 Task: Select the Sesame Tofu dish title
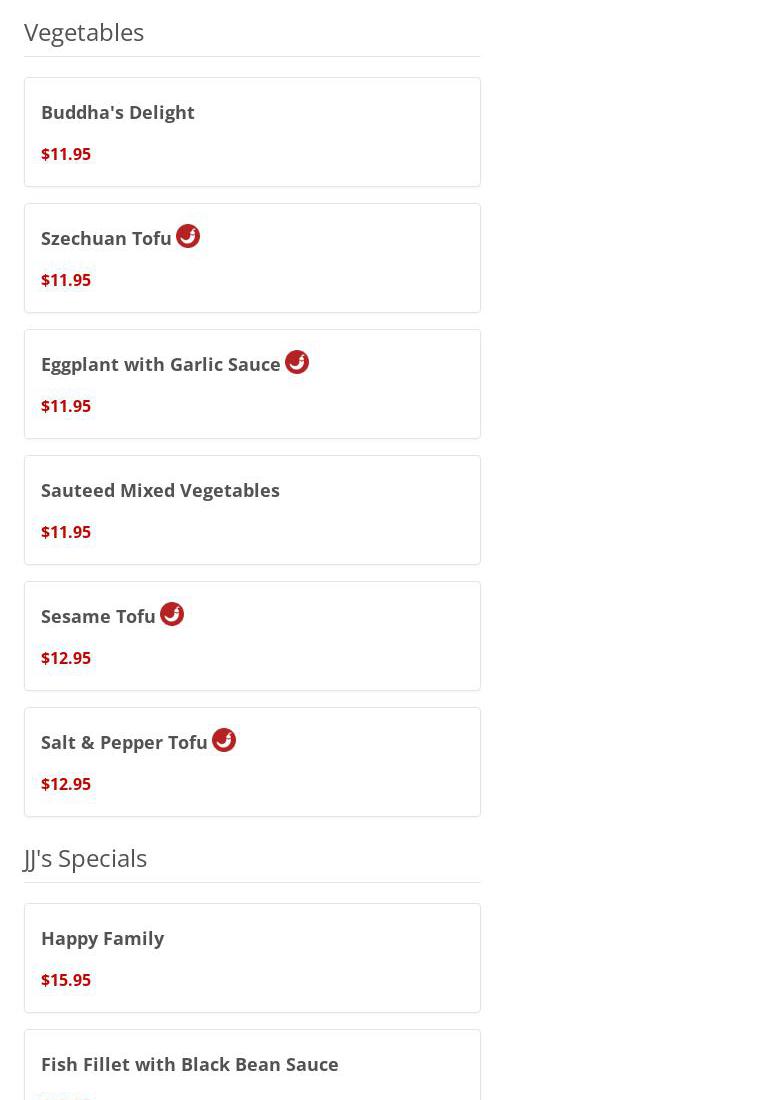[x=98, y=616]
